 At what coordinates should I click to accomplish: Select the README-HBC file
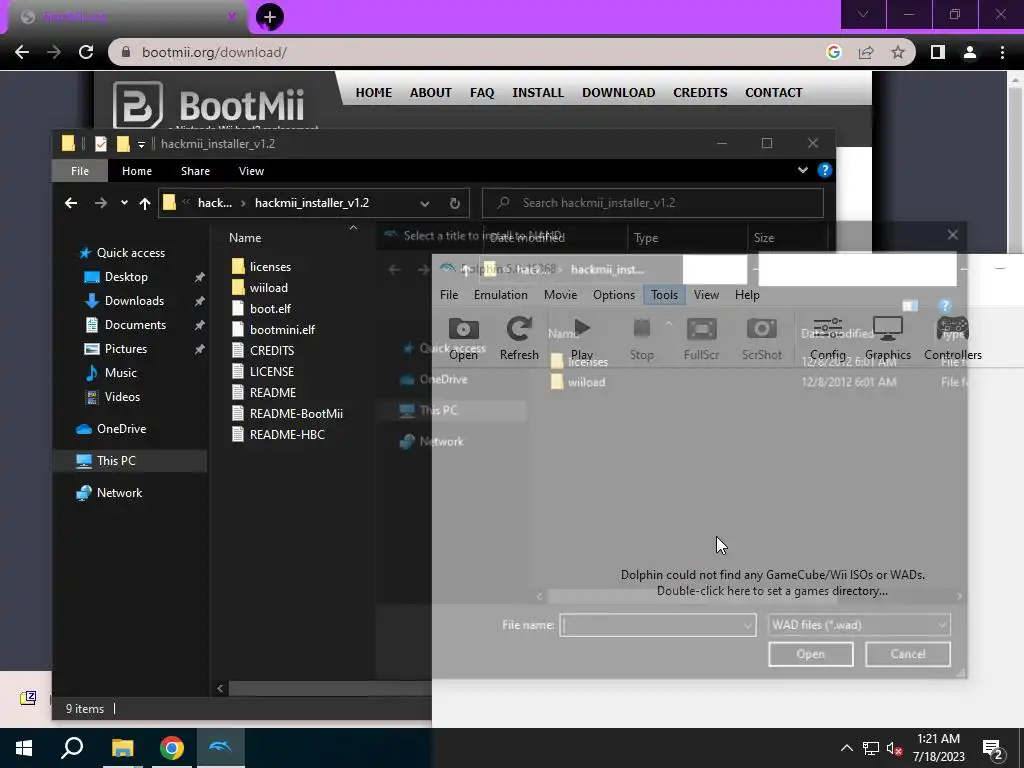278,434
